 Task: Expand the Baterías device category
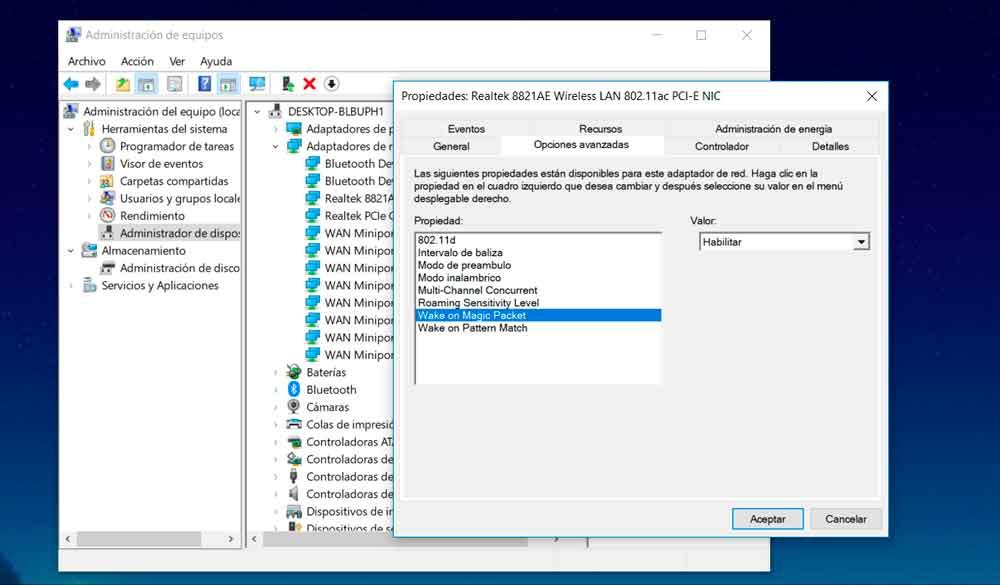tap(276, 372)
